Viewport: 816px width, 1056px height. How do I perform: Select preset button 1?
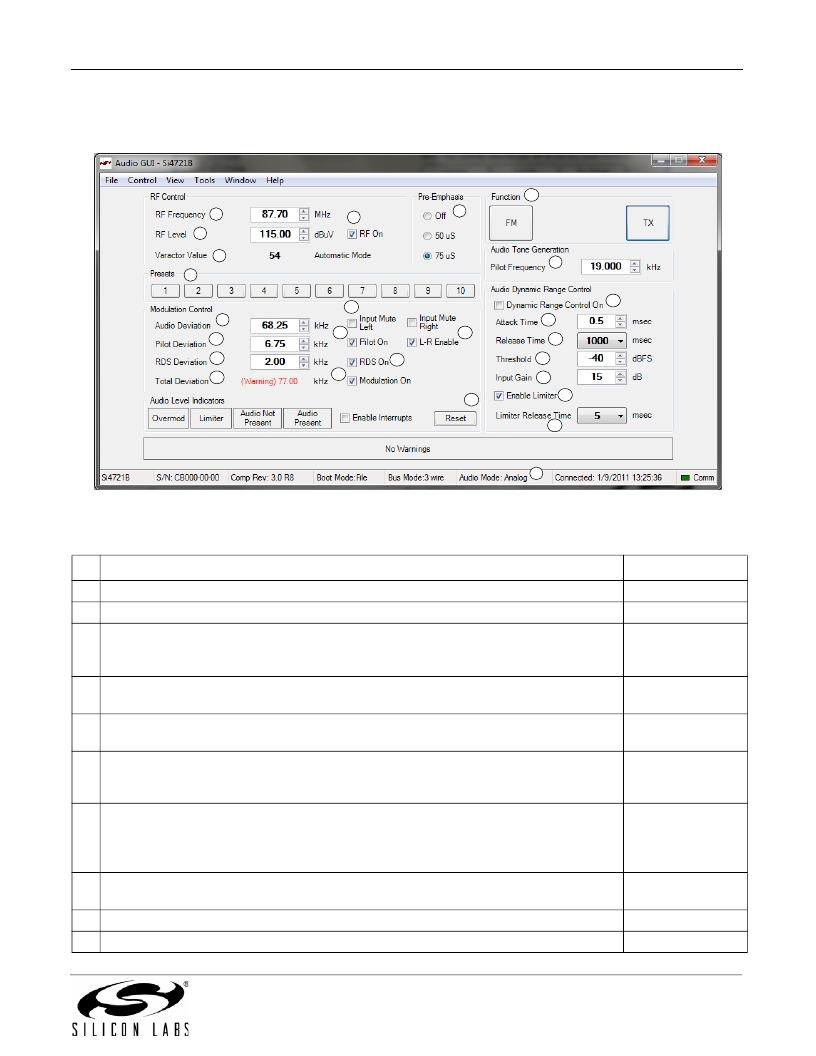[165, 291]
